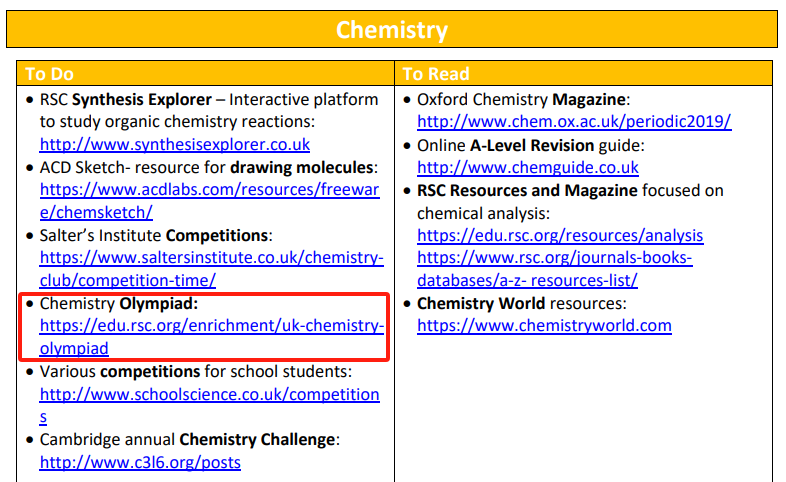786x482 pixels.
Task: Follow the rsc.org journals-books-databases link
Action: tap(554, 258)
